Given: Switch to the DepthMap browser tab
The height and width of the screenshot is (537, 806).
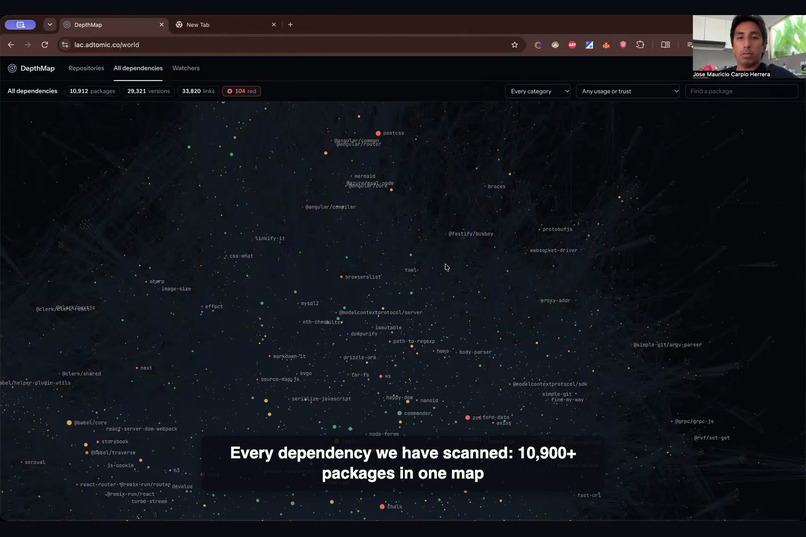Looking at the screenshot, I should 113,24.
